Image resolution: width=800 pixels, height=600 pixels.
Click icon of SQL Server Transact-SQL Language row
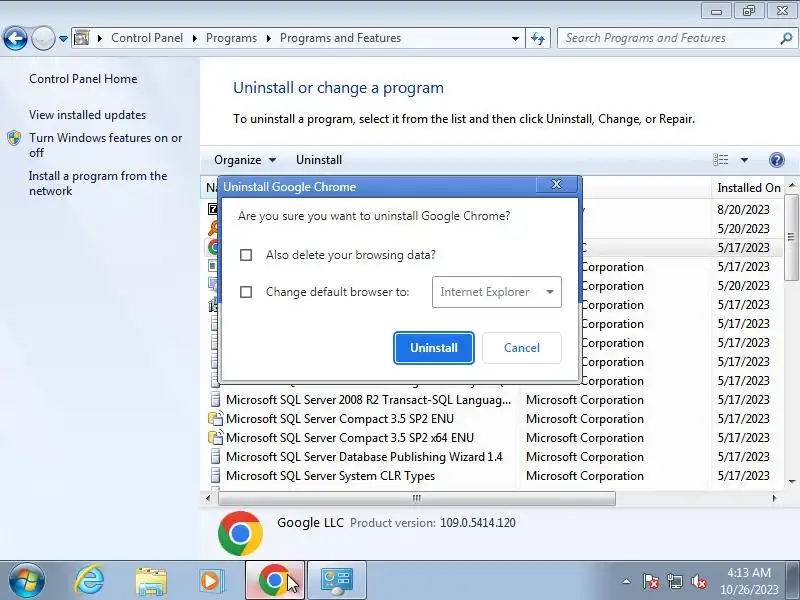(215, 400)
